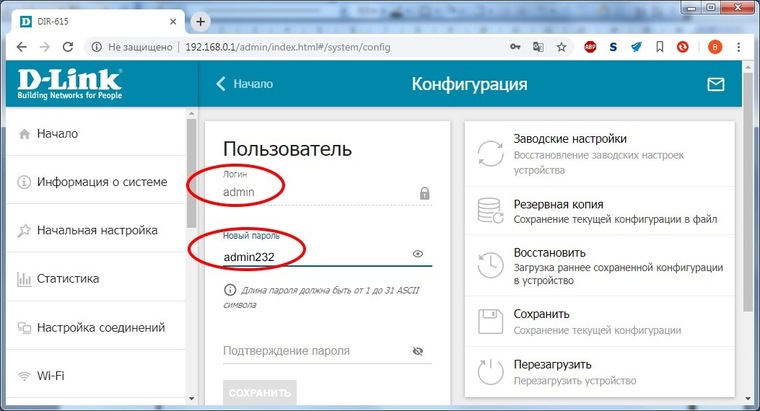Open the Статистика sidebar section
Screen dimensions: 760x411
67,279
